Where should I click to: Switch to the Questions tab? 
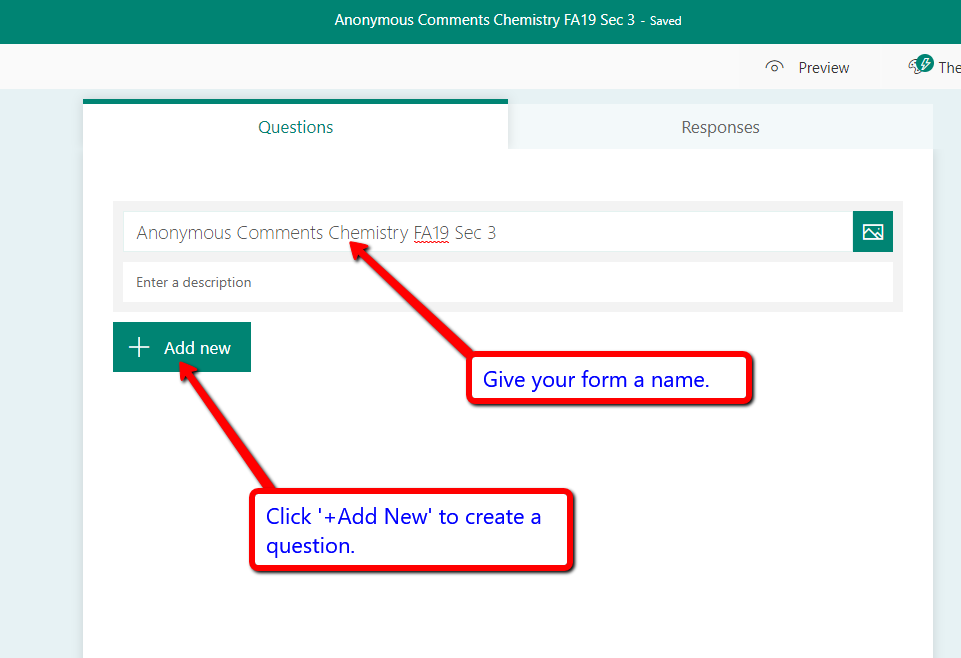coord(295,127)
